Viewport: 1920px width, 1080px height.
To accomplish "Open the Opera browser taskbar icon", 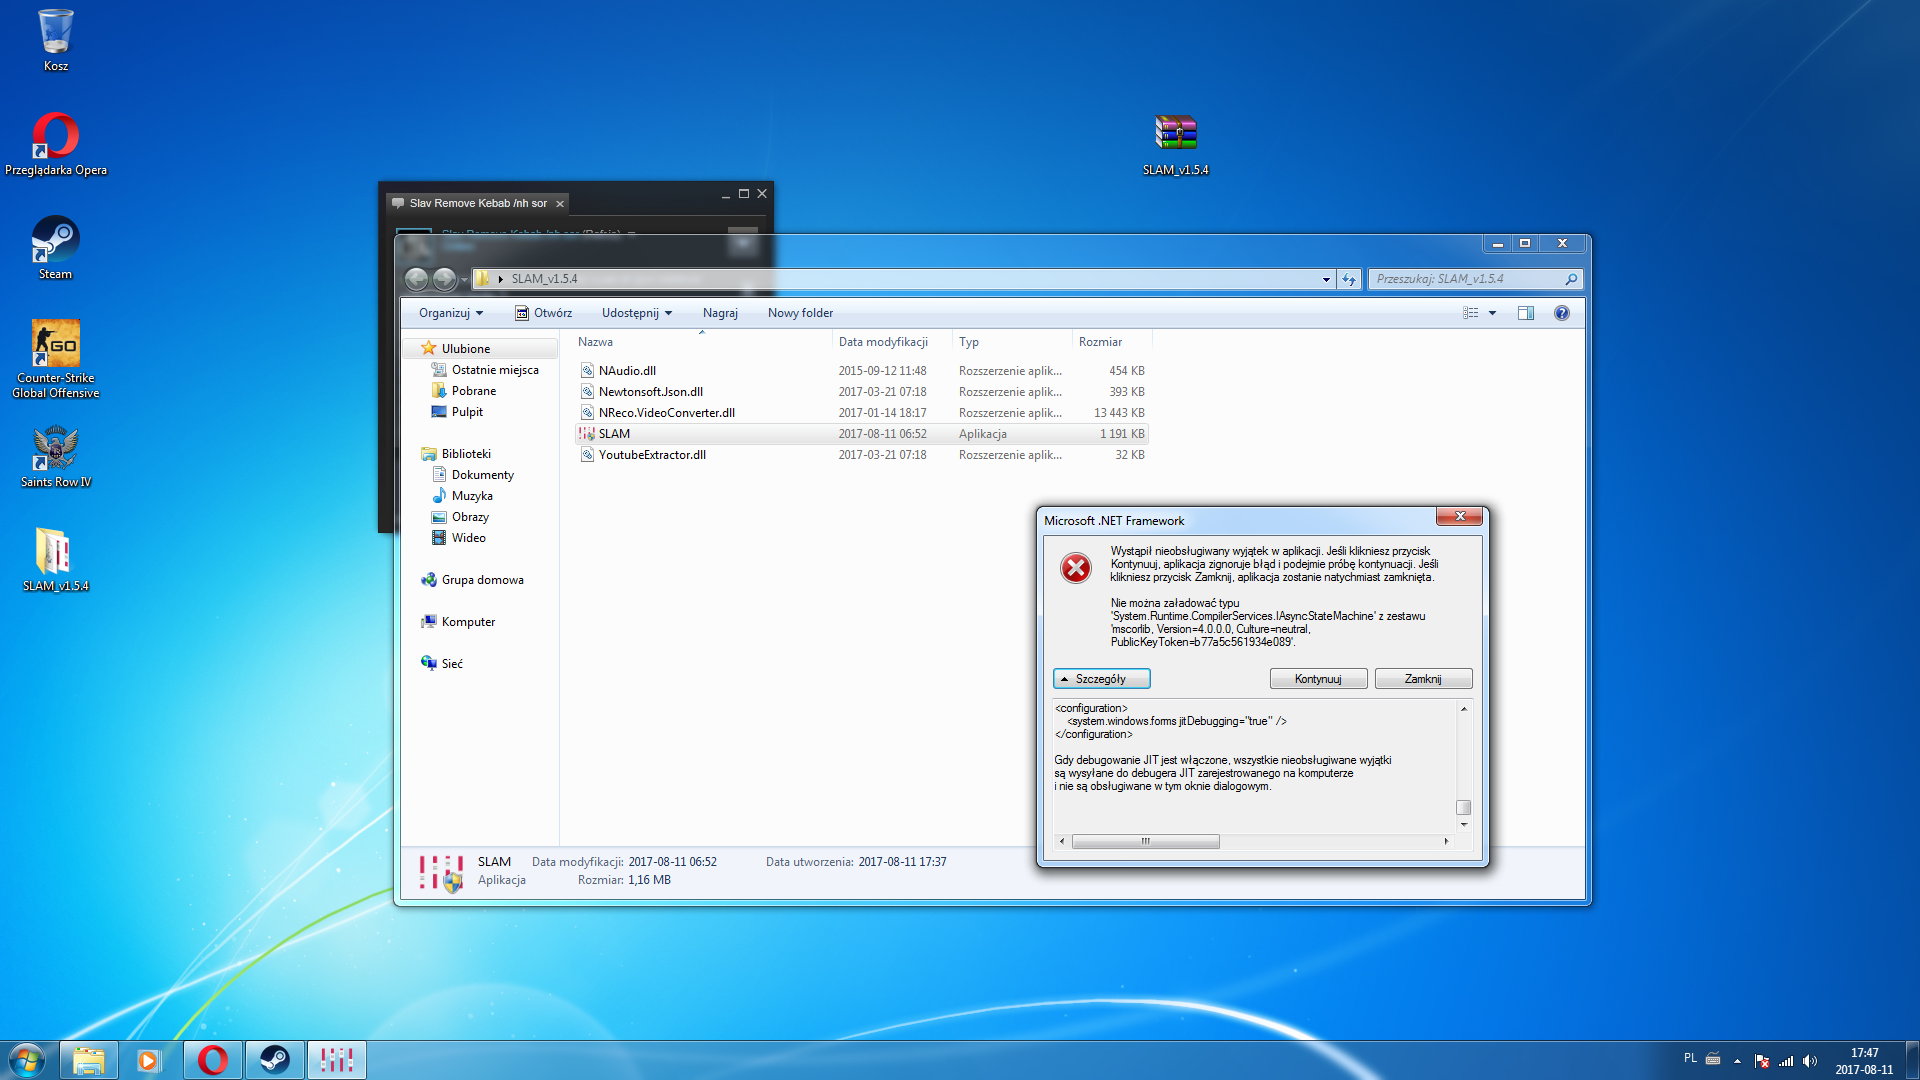I will [x=212, y=1060].
